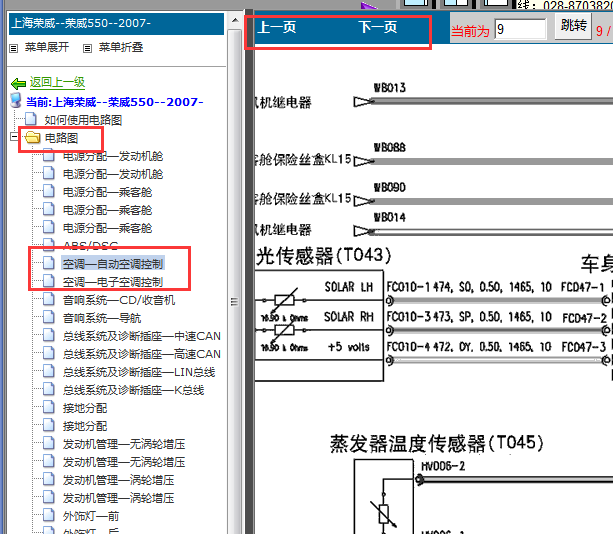The width and height of the screenshot is (613, 534).
Task: Click the 跳转 jump button
Action: pyautogui.click(x=574, y=26)
